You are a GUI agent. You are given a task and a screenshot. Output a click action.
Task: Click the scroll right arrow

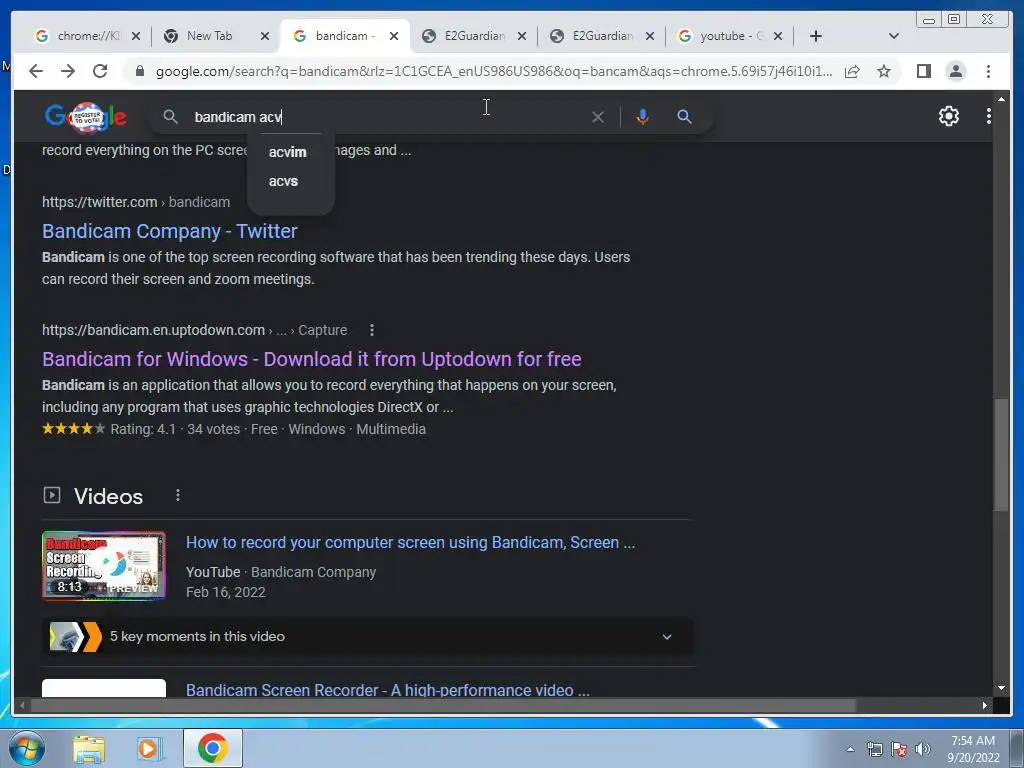(985, 705)
